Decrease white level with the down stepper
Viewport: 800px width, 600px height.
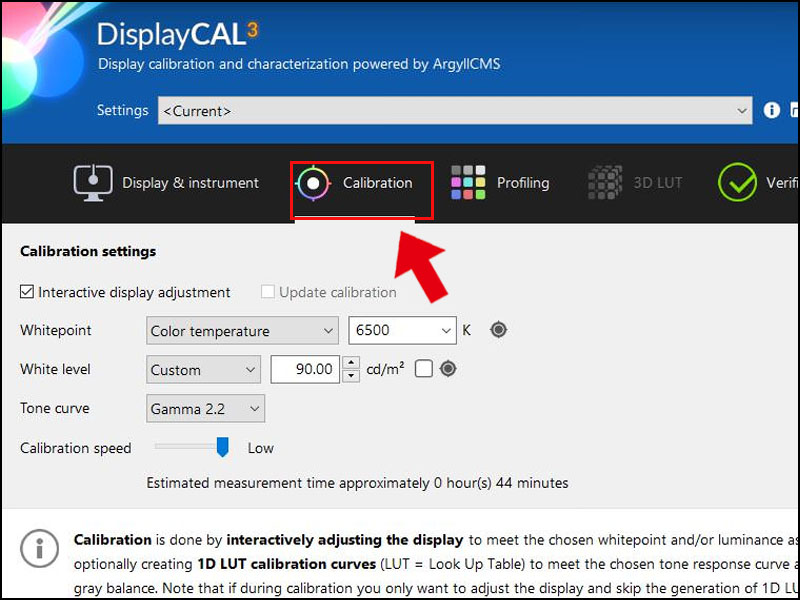pyautogui.click(x=351, y=376)
